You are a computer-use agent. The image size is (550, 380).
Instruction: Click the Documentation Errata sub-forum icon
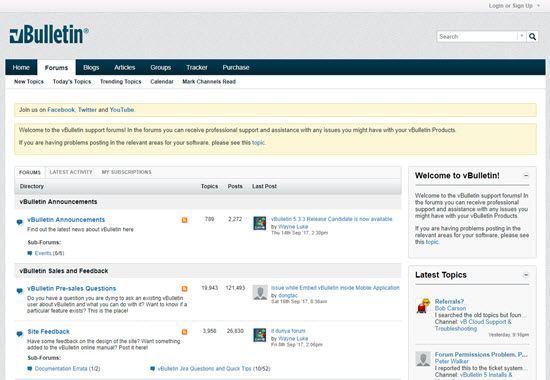click(x=30, y=369)
